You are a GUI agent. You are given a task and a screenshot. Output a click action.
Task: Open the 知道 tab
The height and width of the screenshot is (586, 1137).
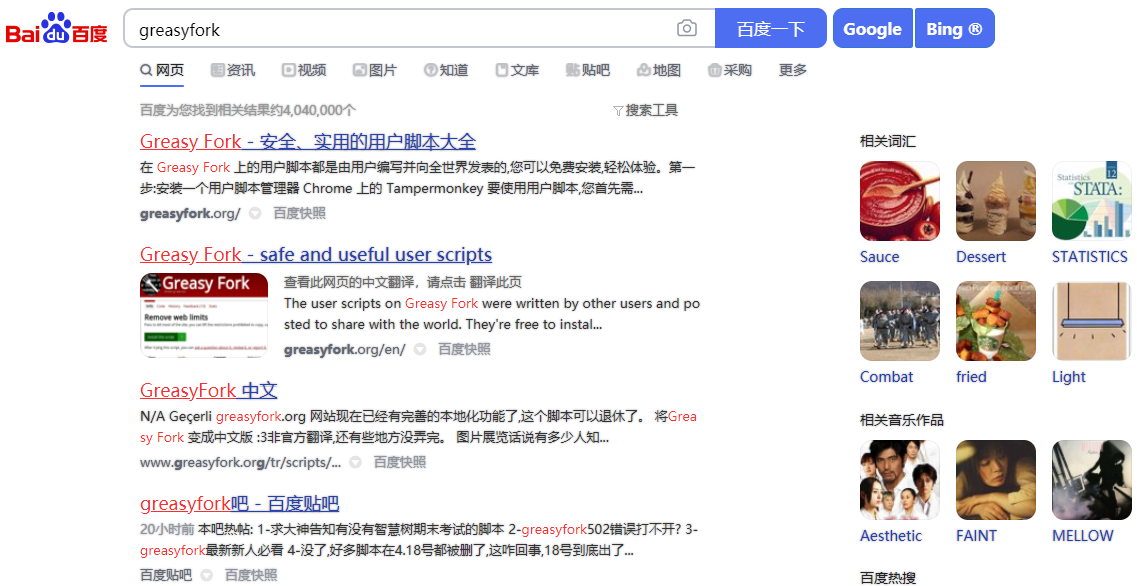click(446, 70)
